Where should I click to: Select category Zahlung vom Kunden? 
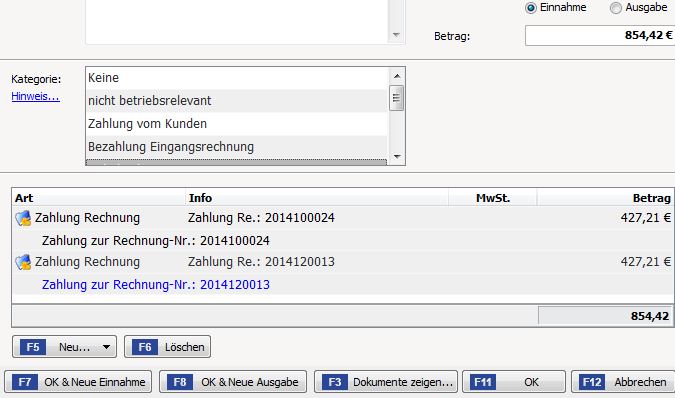pos(236,124)
